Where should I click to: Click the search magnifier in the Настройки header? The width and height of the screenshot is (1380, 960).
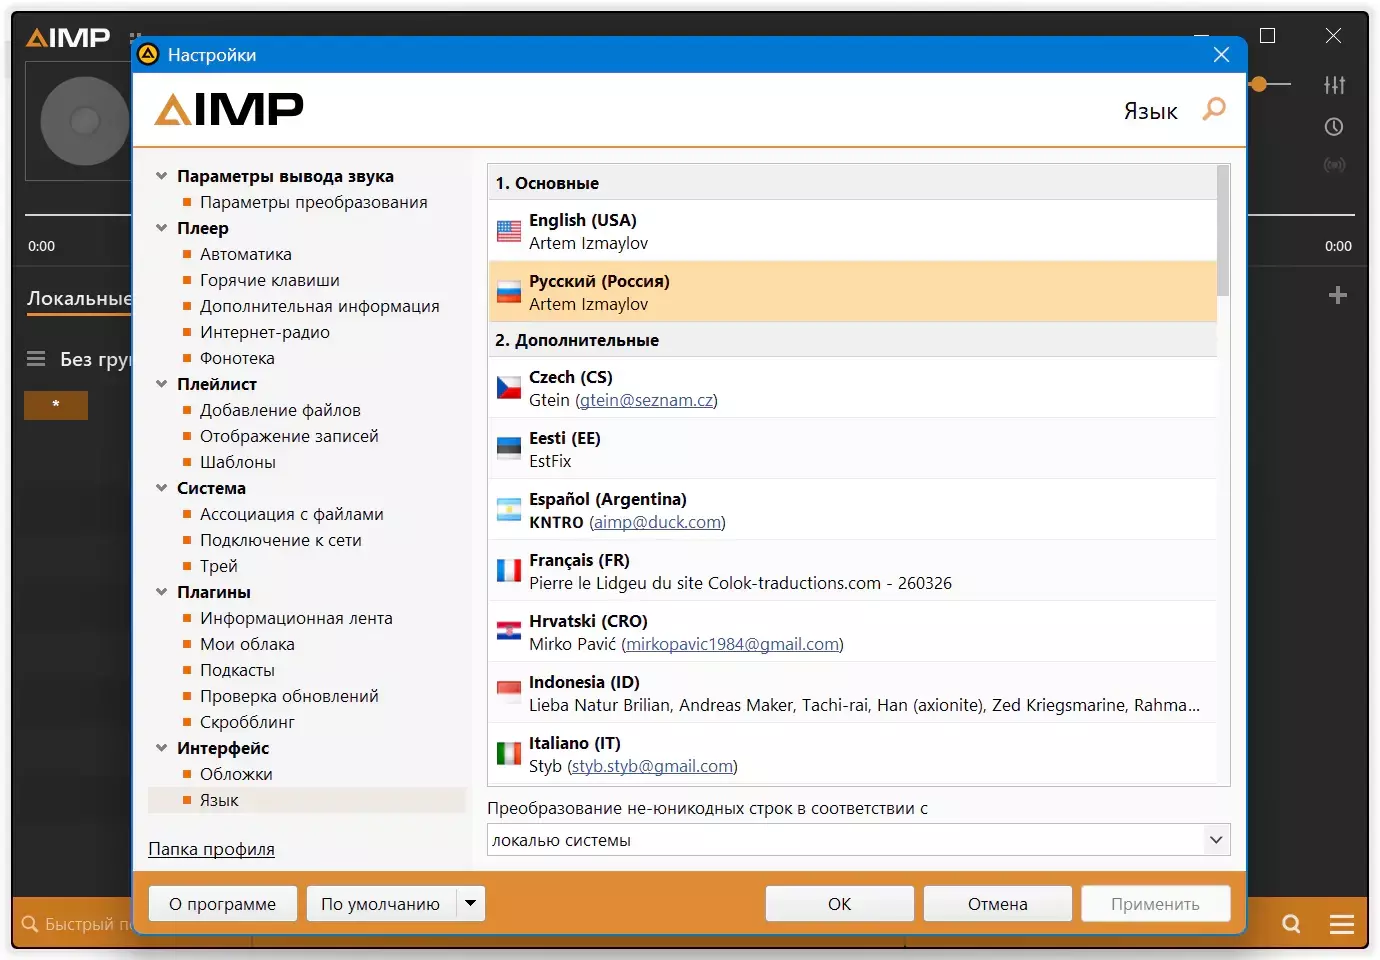[x=1214, y=109]
